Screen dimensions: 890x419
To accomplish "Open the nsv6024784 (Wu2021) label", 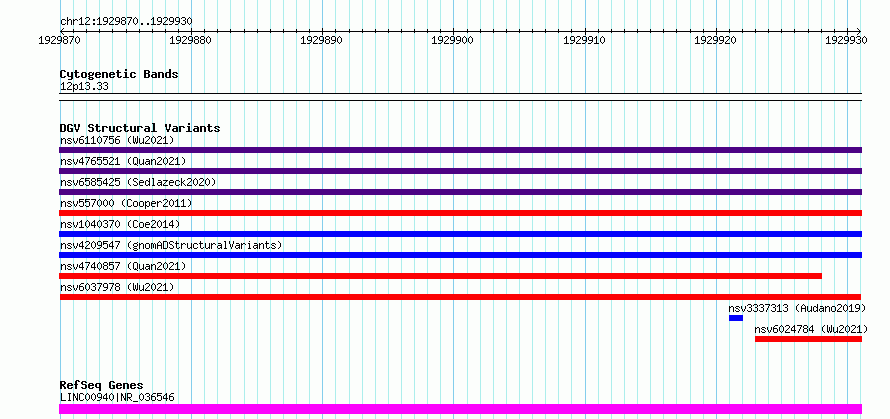I will [812, 329].
